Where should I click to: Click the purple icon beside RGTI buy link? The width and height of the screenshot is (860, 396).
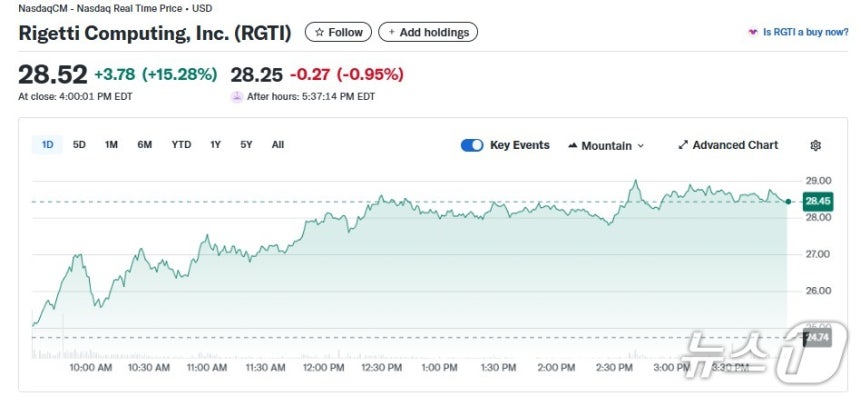click(752, 32)
